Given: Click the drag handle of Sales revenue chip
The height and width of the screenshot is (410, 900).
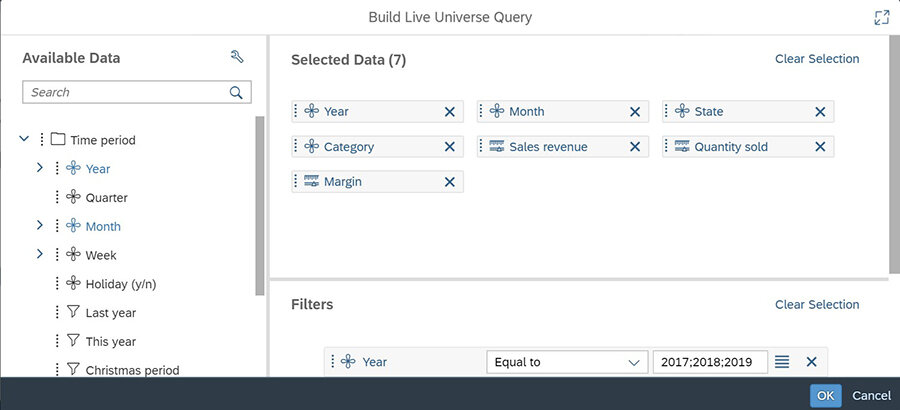Looking at the screenshot, I should pos(482,147).
